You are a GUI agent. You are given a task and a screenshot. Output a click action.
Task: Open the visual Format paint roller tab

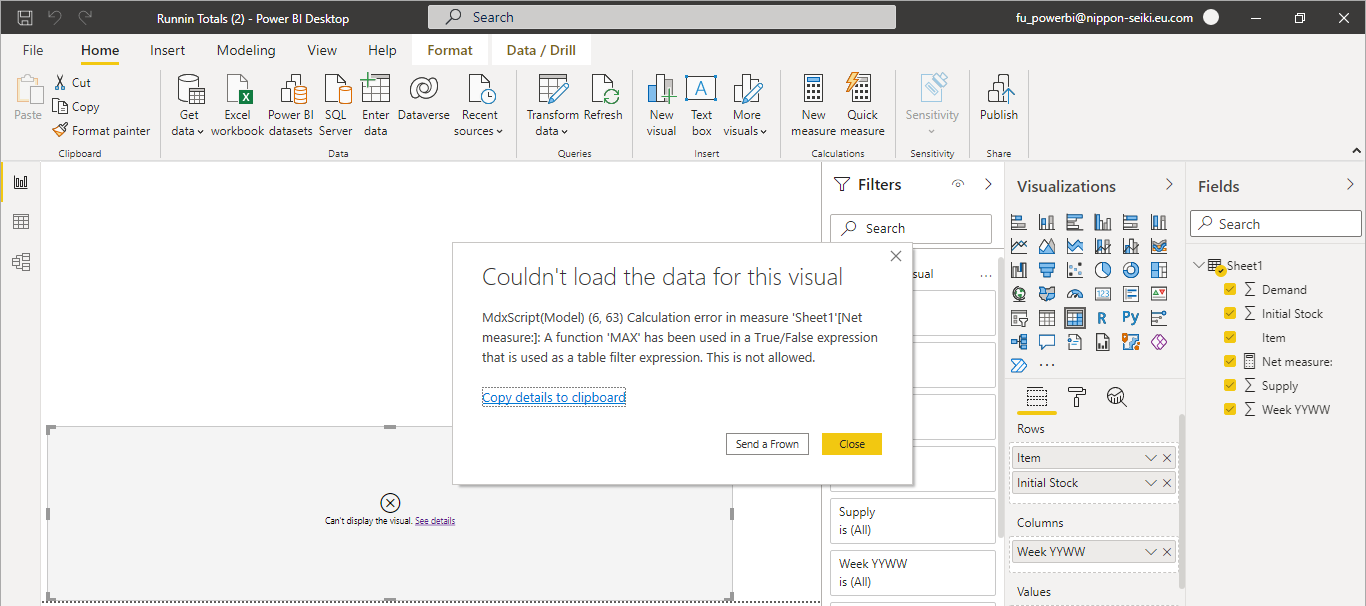coord(1077,397)
